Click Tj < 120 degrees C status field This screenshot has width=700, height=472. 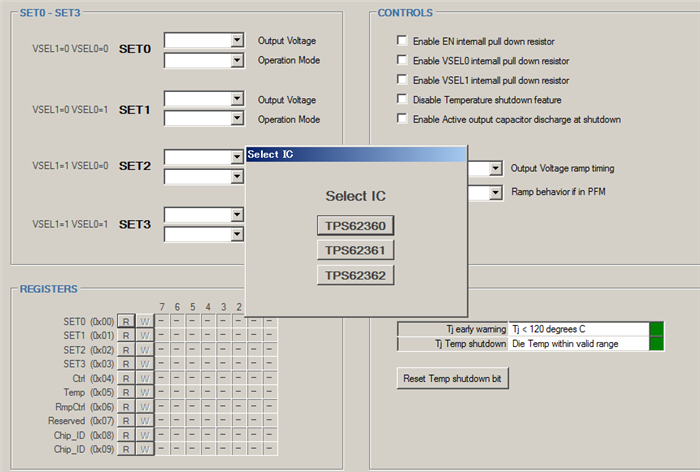(x=578, y=329)
